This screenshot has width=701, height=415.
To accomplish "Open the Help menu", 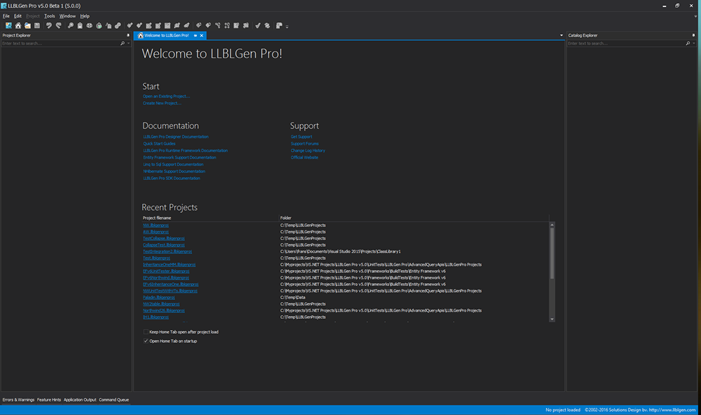I will pyautogui.click(x=84, y=16).
